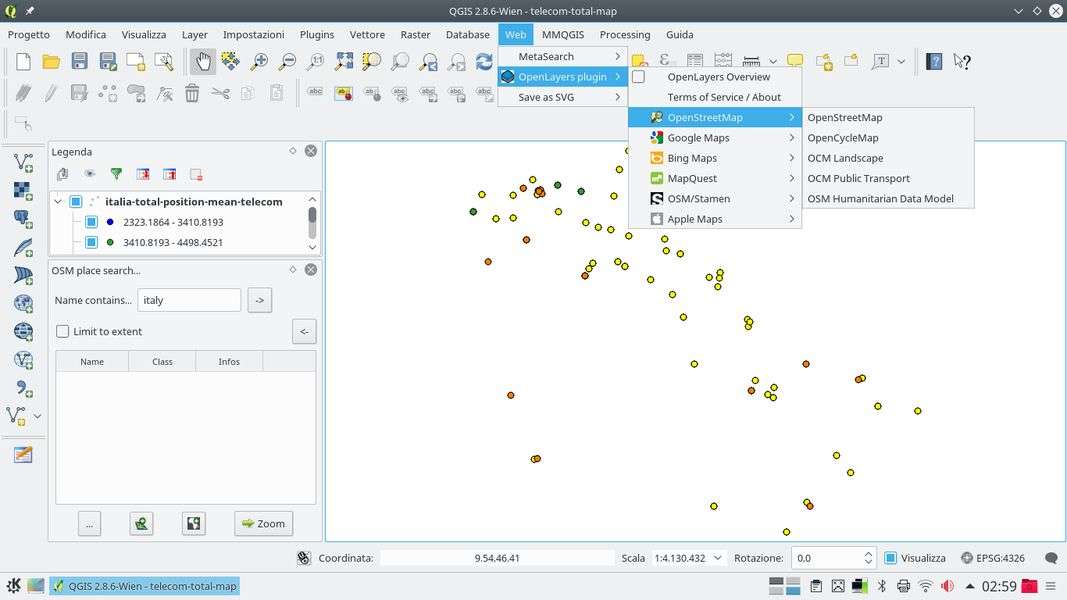This screenshot has width=1067, height=600.
Task: Click the Zoom Out magnifier tool
Action: coord(287,62)
